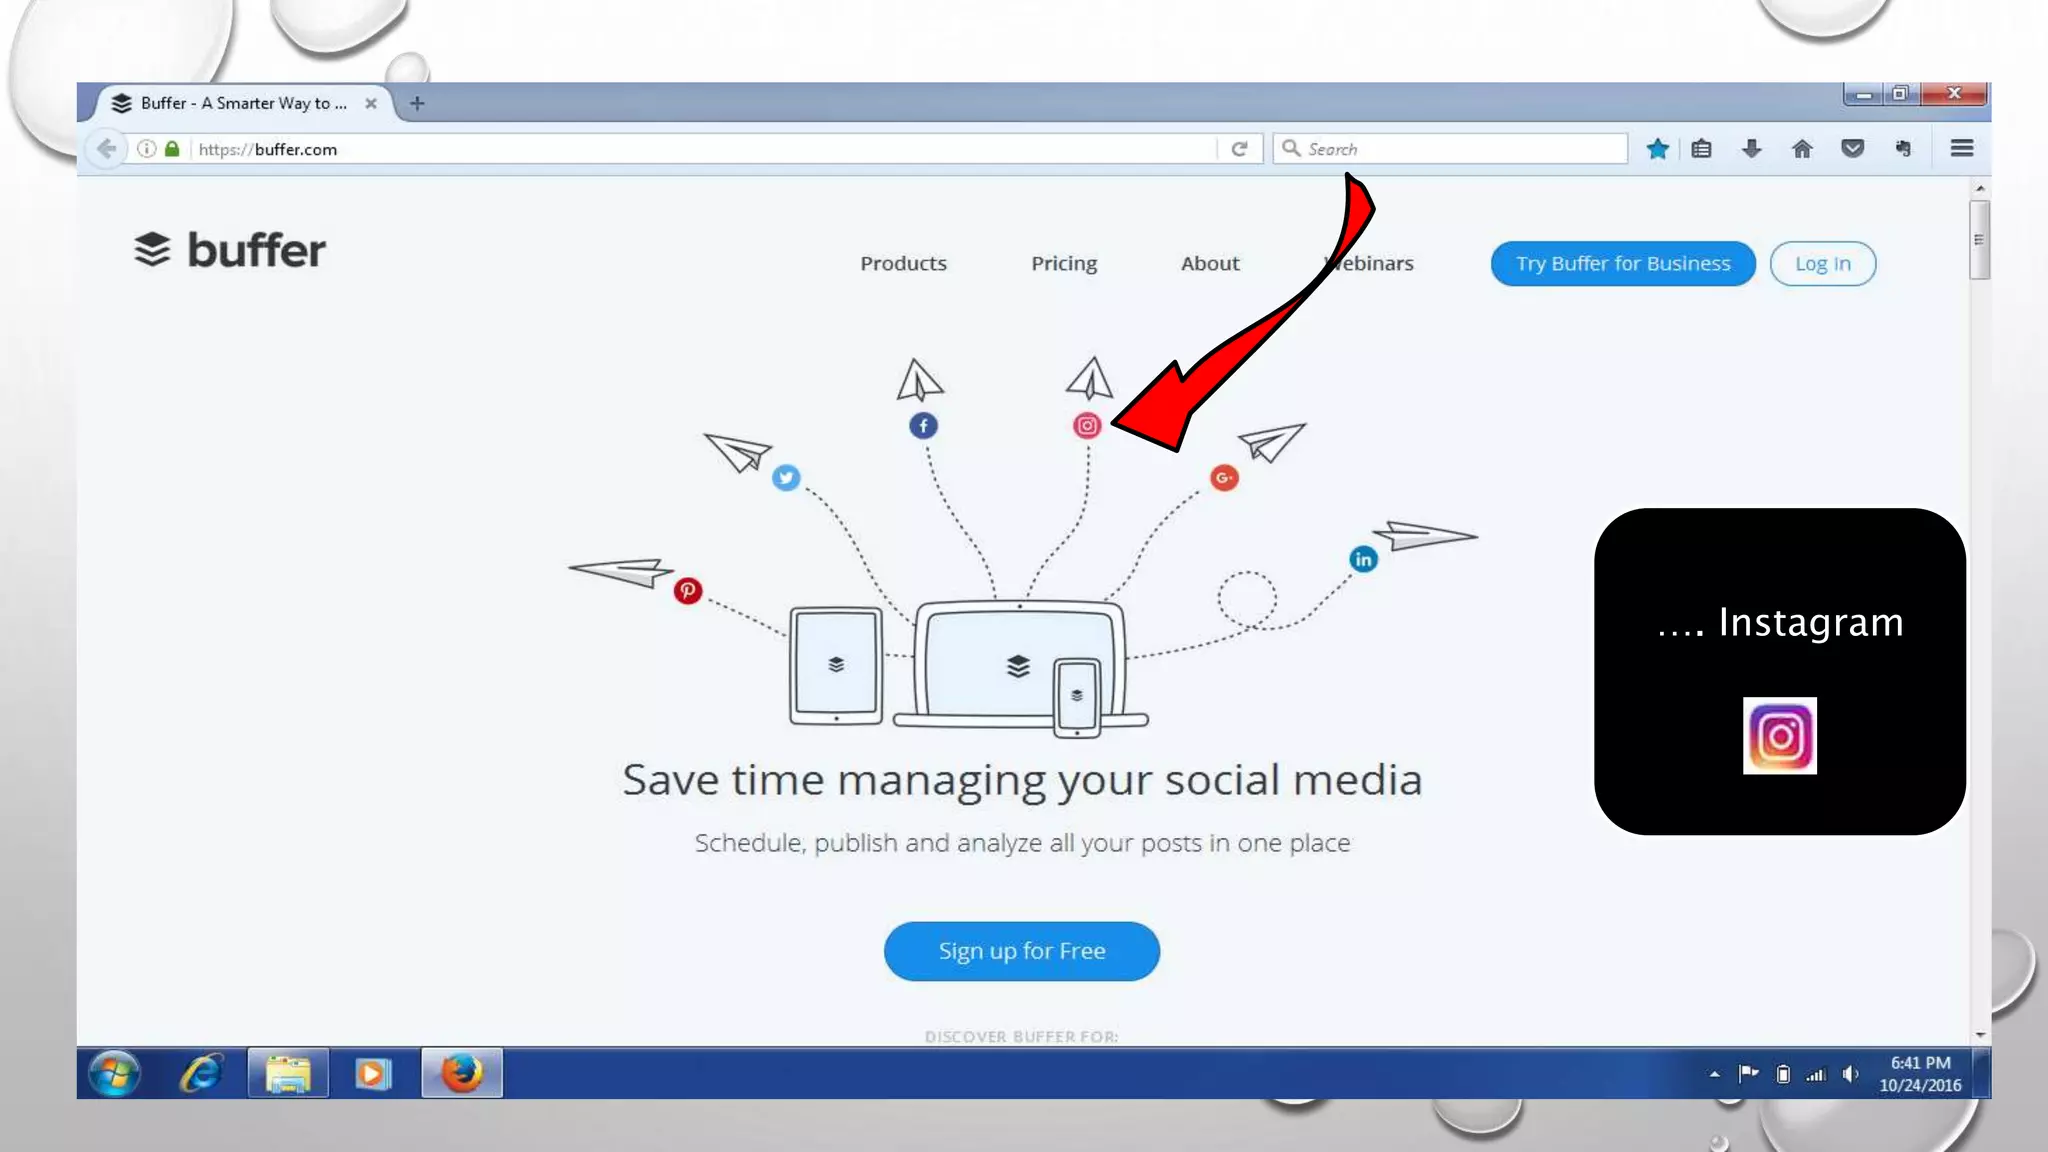Image resolution: width=2048 pixels, height=1152 pixels.
Task: Go to the Firefox home page icon
Action: [1802, 149]
